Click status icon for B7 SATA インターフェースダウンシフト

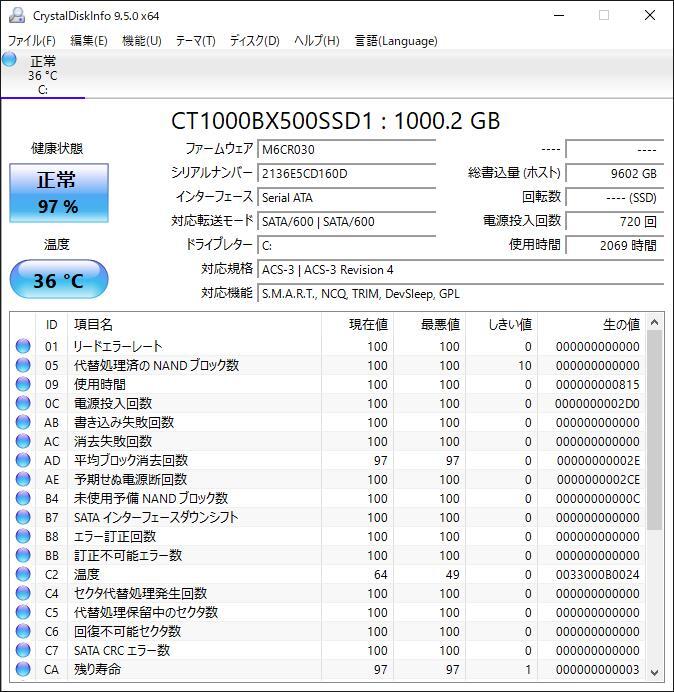[x=23, y=517]
